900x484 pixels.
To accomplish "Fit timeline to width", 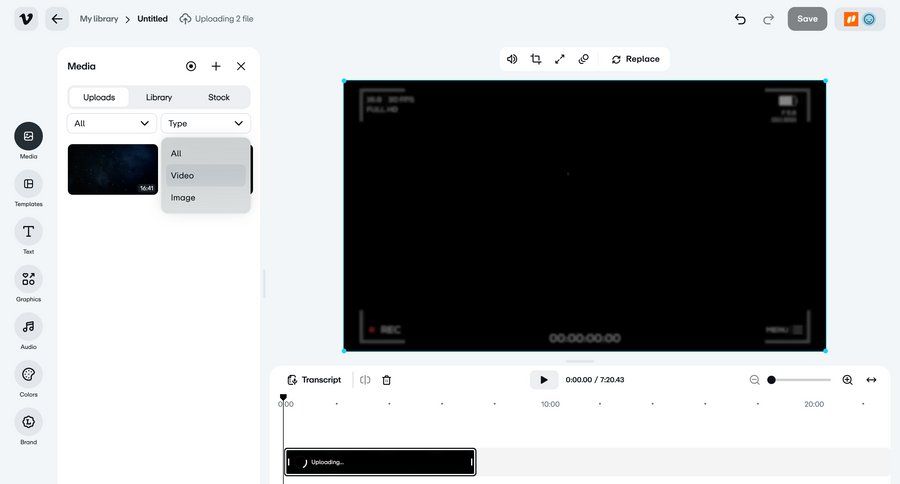I will (871, 380).
